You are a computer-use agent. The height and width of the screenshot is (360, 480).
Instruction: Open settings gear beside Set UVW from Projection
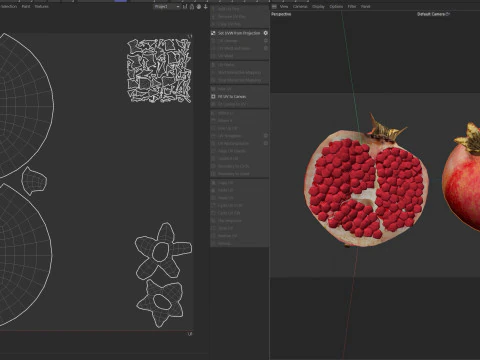point(266,33)
